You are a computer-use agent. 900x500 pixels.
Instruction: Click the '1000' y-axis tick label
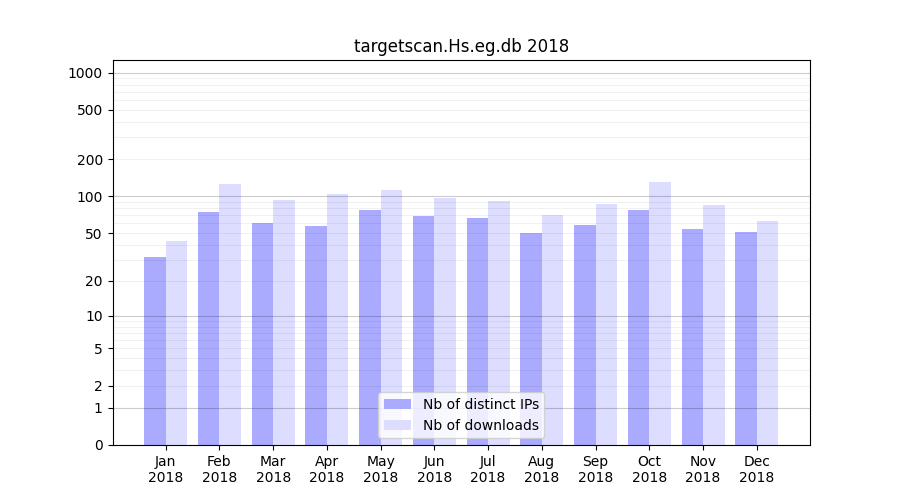pos(85,73)
